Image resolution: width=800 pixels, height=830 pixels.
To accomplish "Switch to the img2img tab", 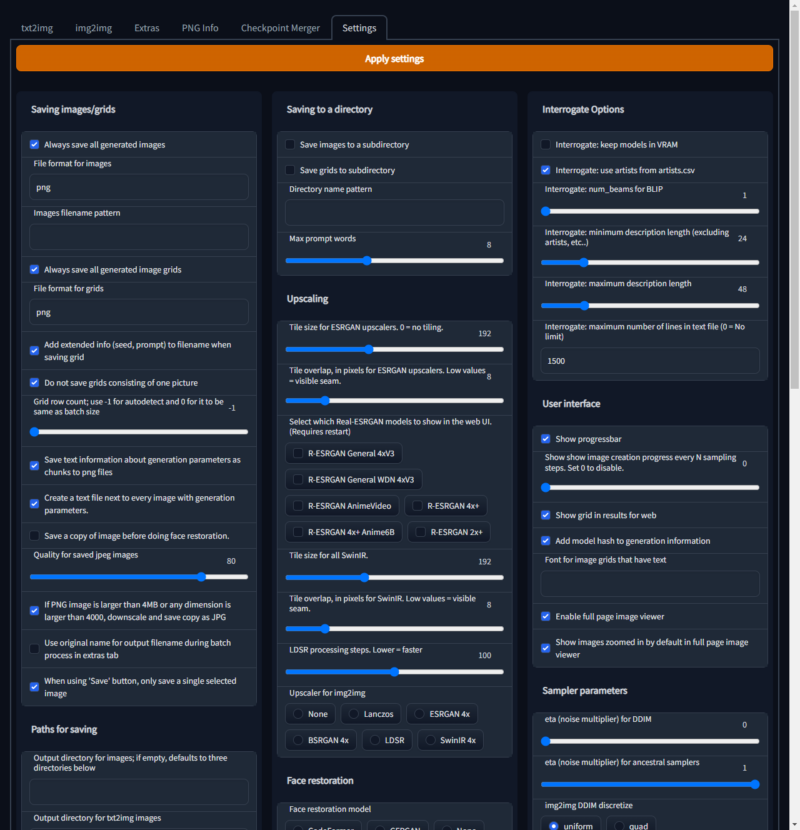I will pyautogui.click(x=93, y=28).
